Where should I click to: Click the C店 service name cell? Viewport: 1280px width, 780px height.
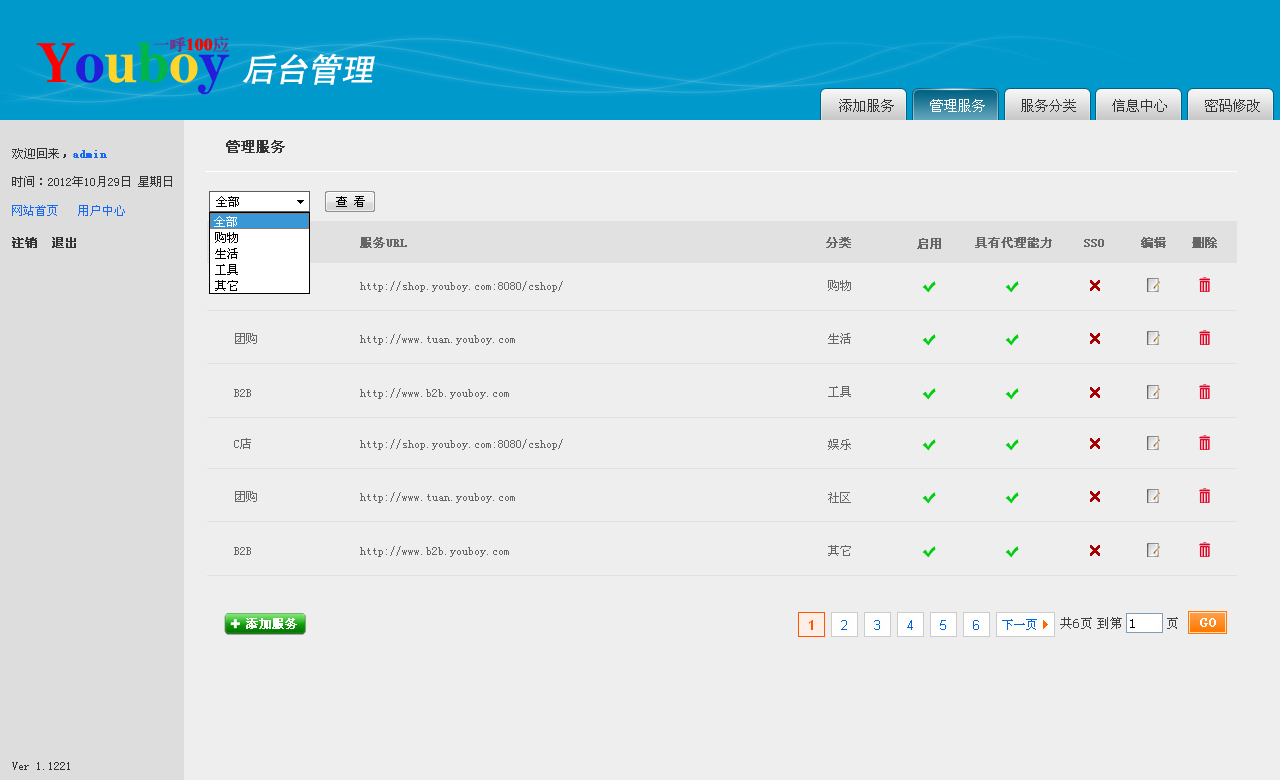point(242,444)
